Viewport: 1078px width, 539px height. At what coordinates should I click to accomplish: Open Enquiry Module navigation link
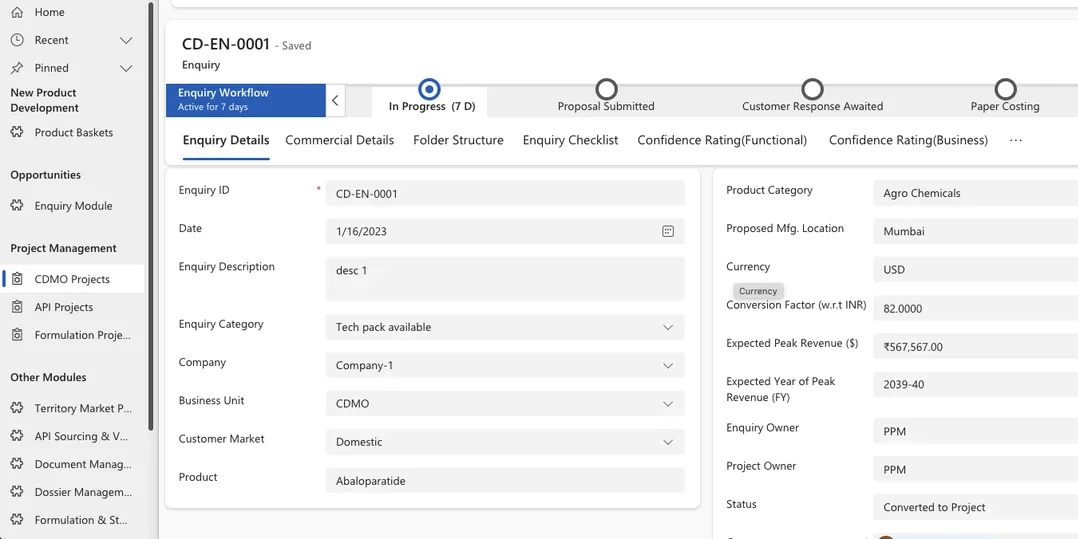pos(73,206)
